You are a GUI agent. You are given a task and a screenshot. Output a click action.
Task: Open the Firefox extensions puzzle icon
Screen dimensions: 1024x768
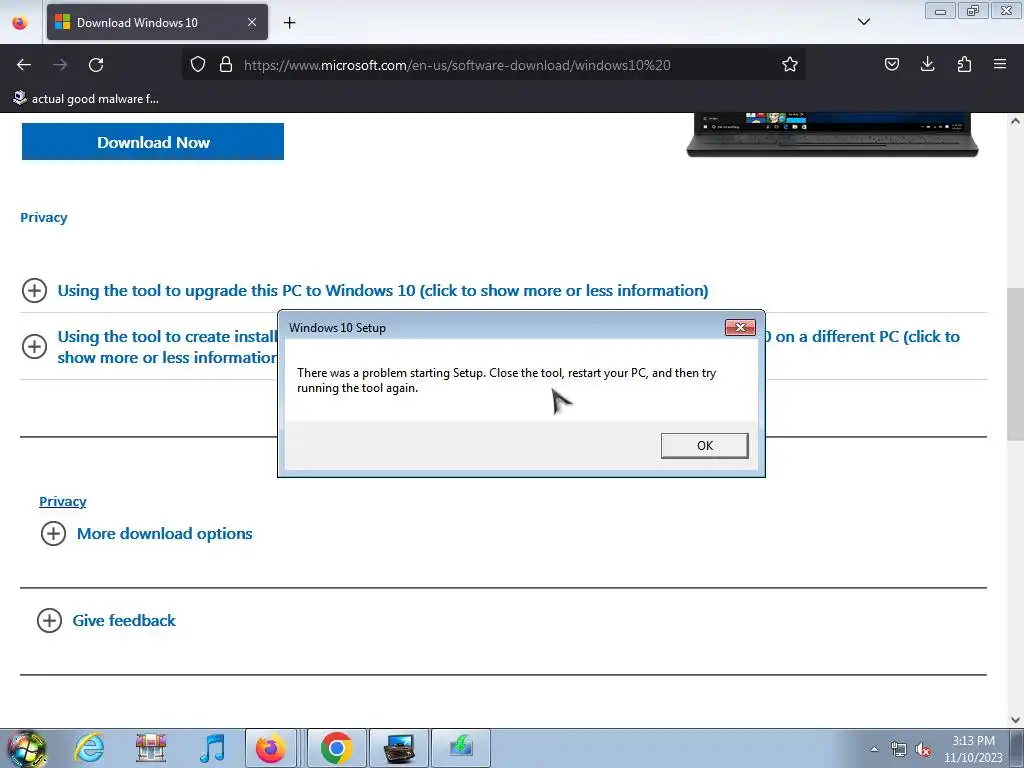964,64
